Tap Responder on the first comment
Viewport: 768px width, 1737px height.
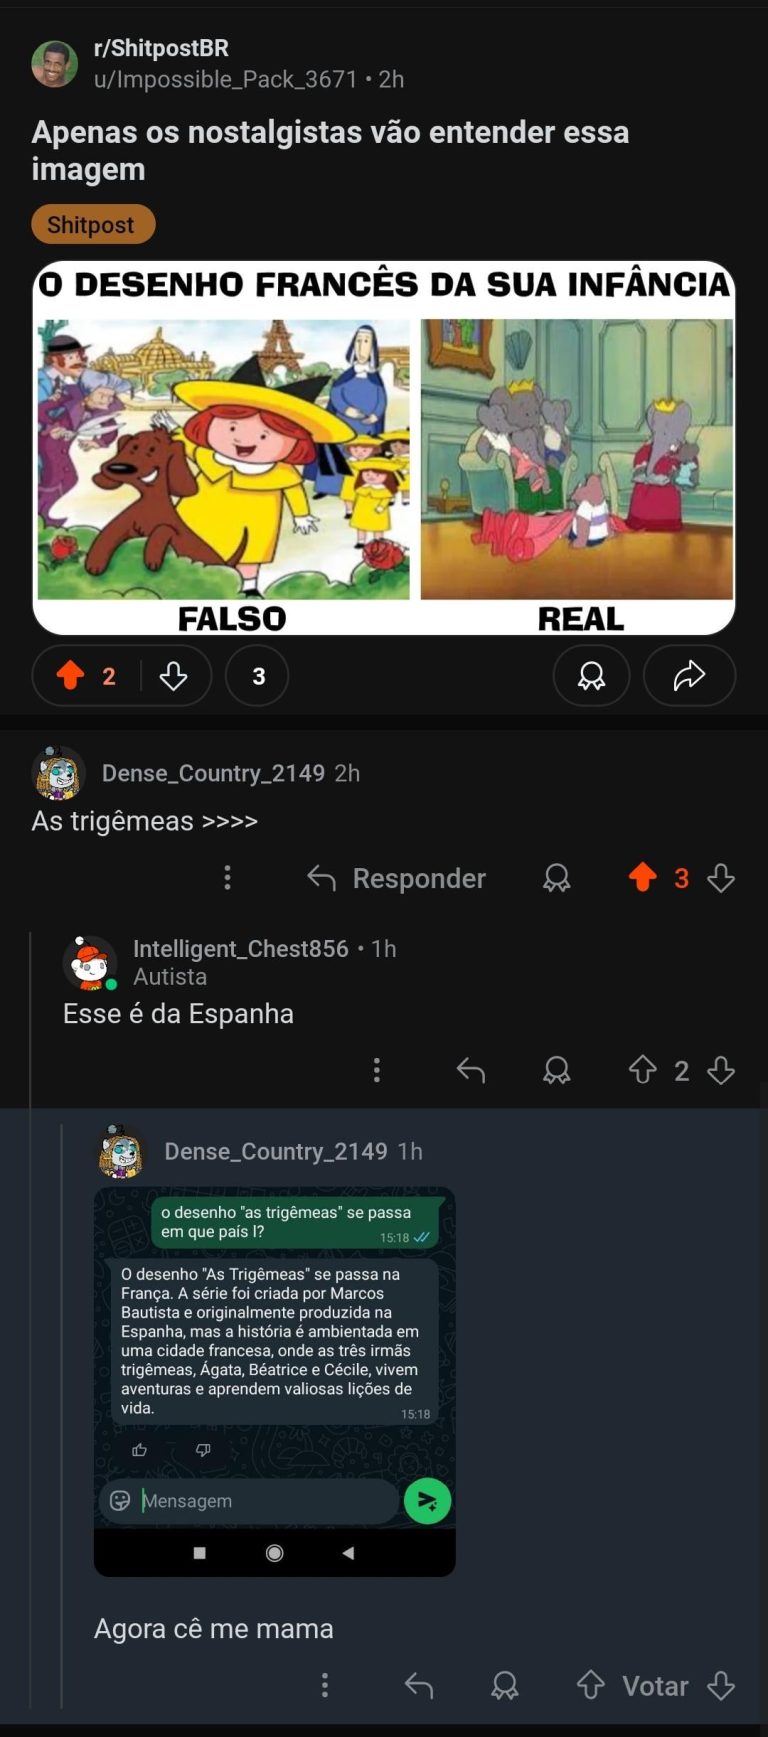pos(396,878)
